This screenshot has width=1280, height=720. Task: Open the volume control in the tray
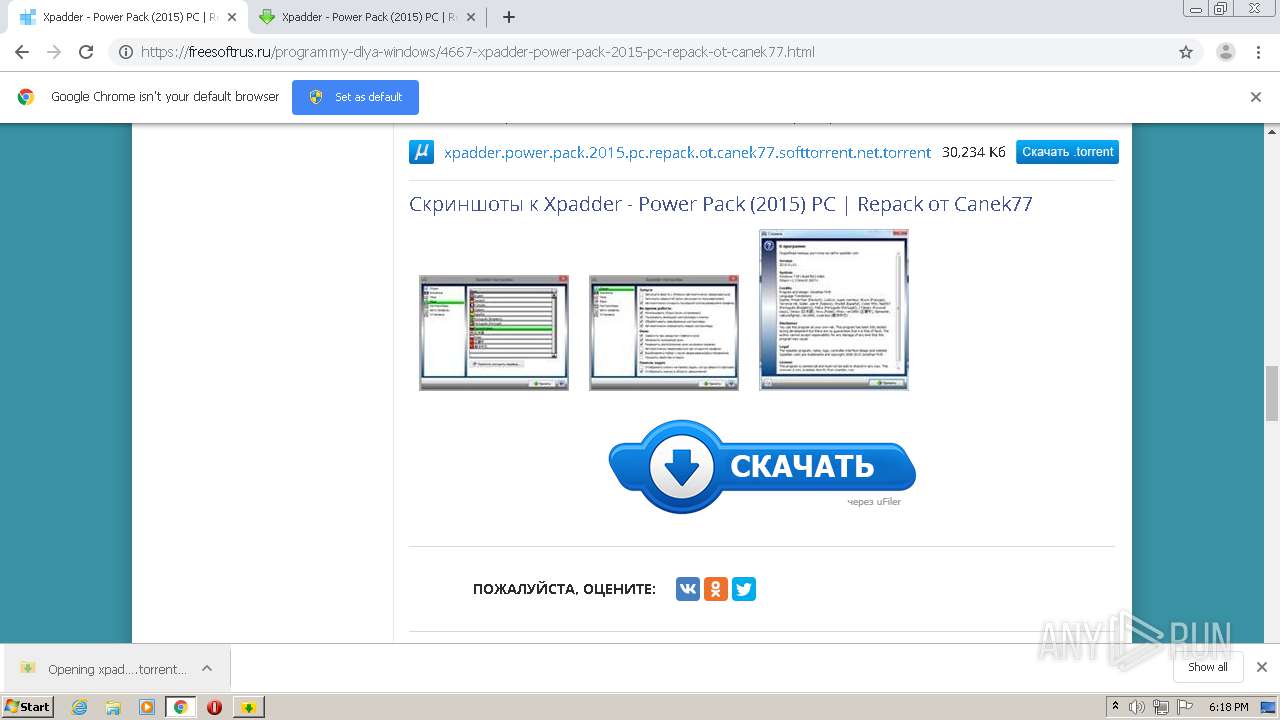1137,707
